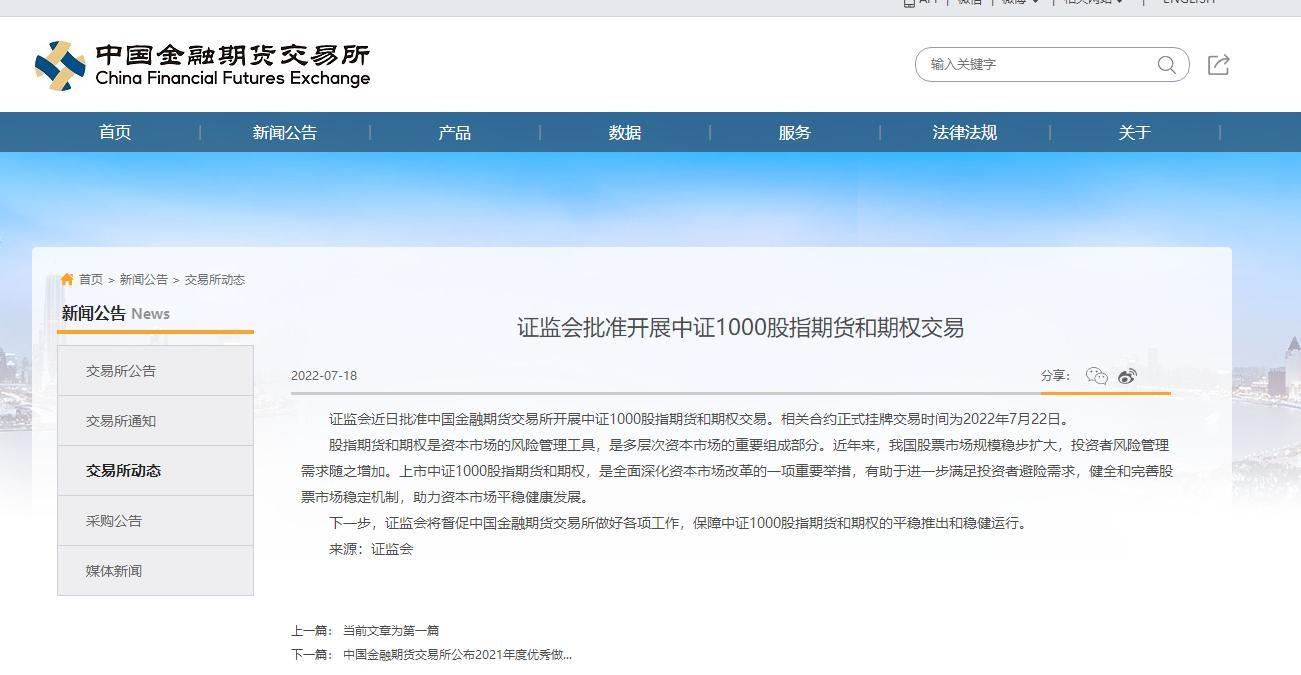Image resolution: width=1301 pixels, height=675 pixels.
Task: Share the article via Weibo icon
Action: click(1128, 376)
